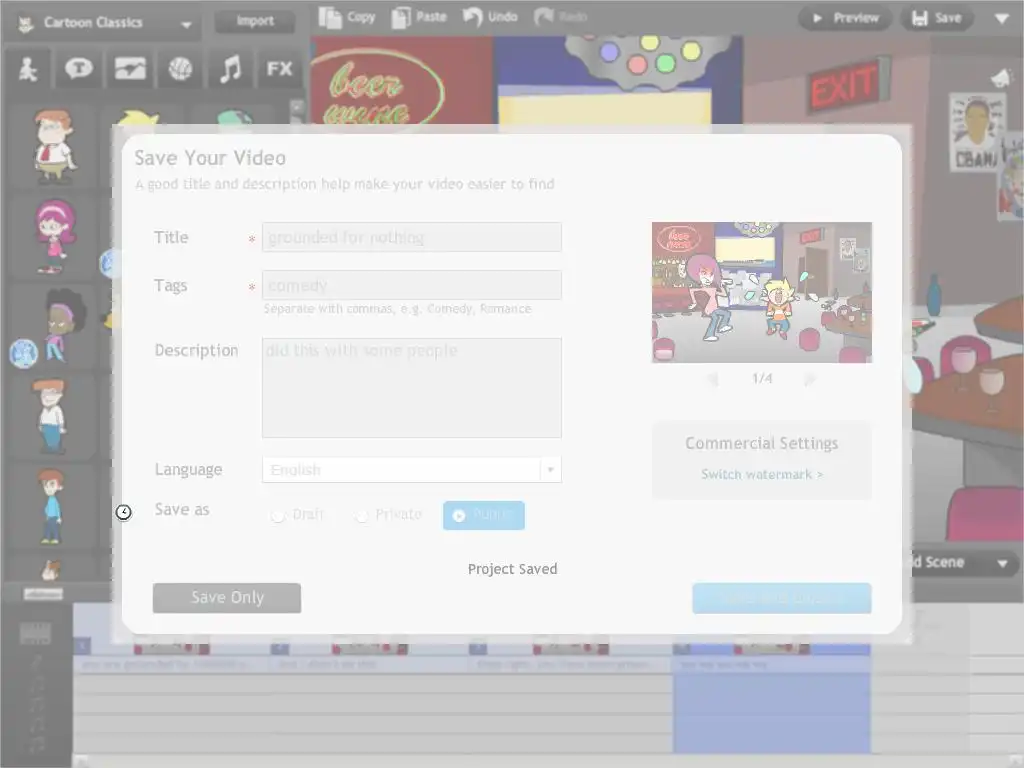This screenshot has height=768, width=1024.
Task: Select the Private radio option
Action: 389,515
